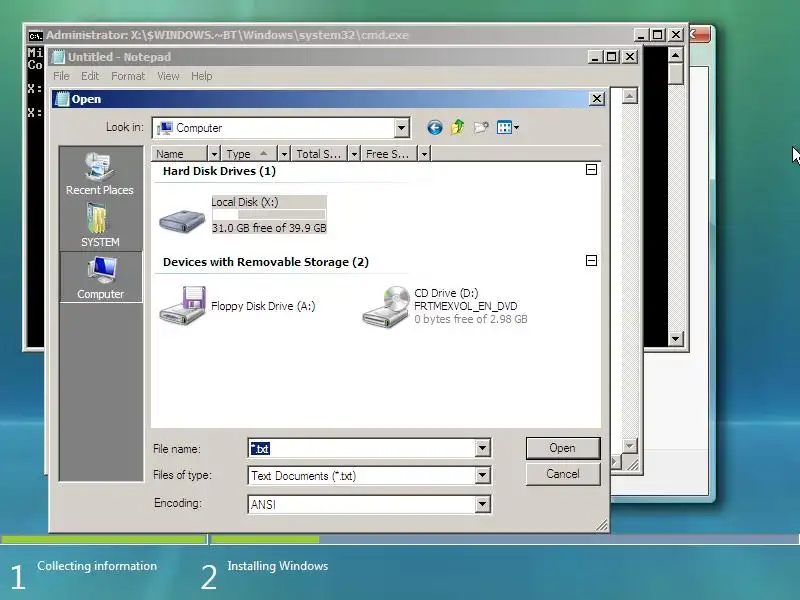Select Recent Places in sidebar
Screen dimensions: 800x600
pos(100,173)
